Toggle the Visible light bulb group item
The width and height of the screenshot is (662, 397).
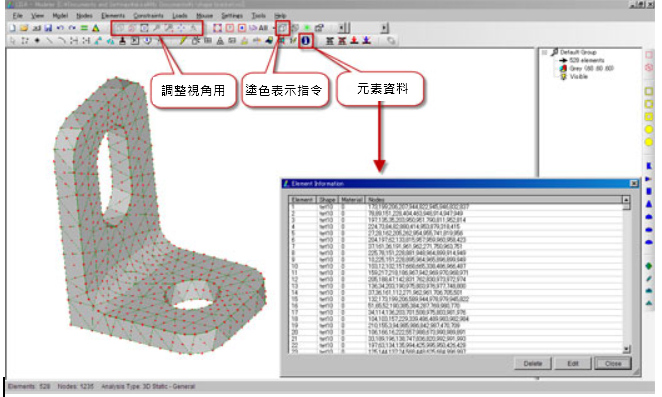[x=574, y=76]
